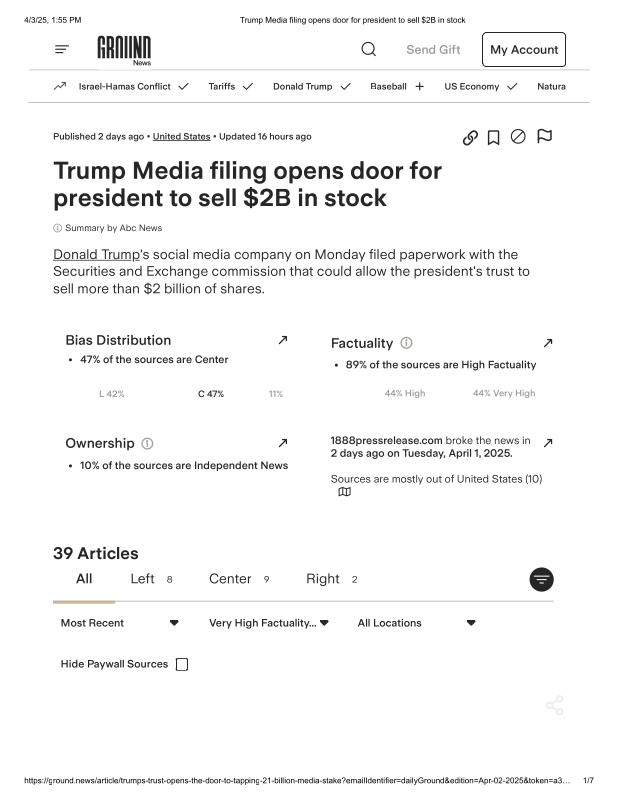The height and width of the screenshot is (800, 618).
Task: Copy article link with chain icon
Action: [x=470, y=138]
